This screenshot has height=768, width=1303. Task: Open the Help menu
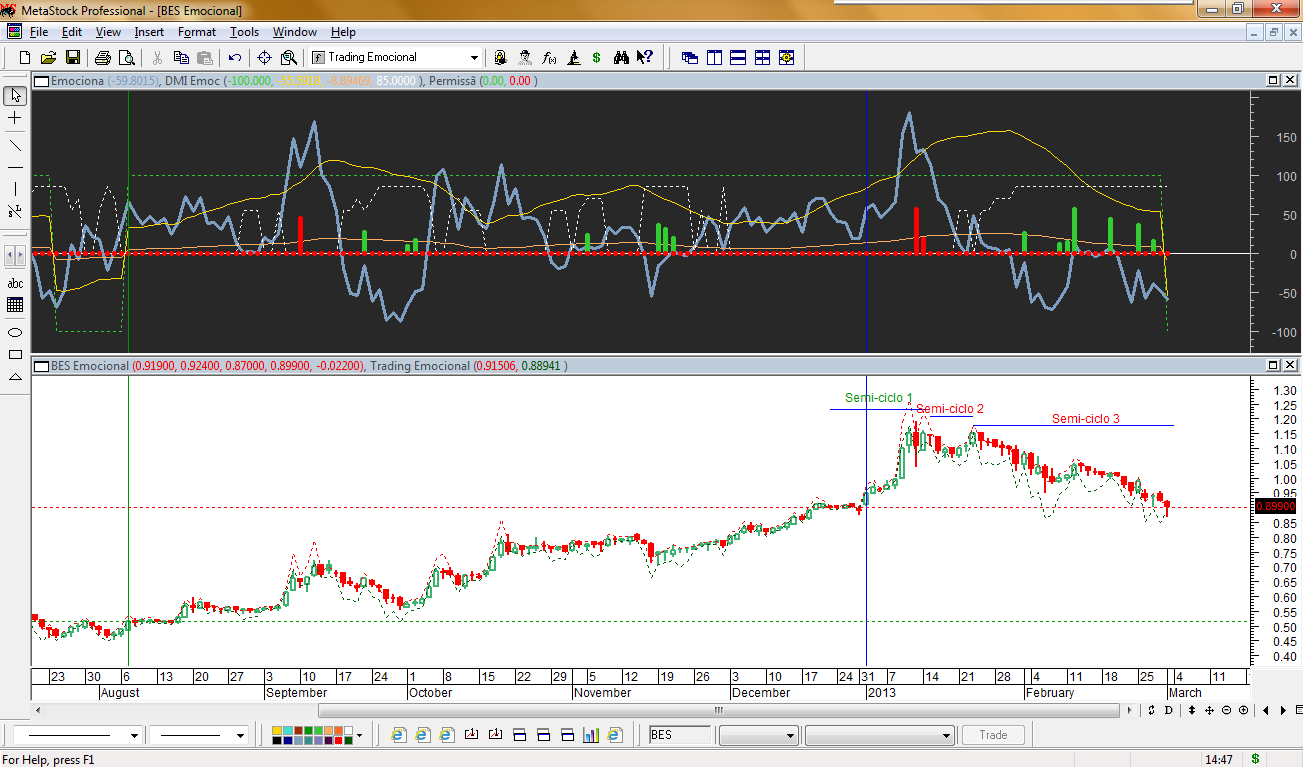(343, 32)
